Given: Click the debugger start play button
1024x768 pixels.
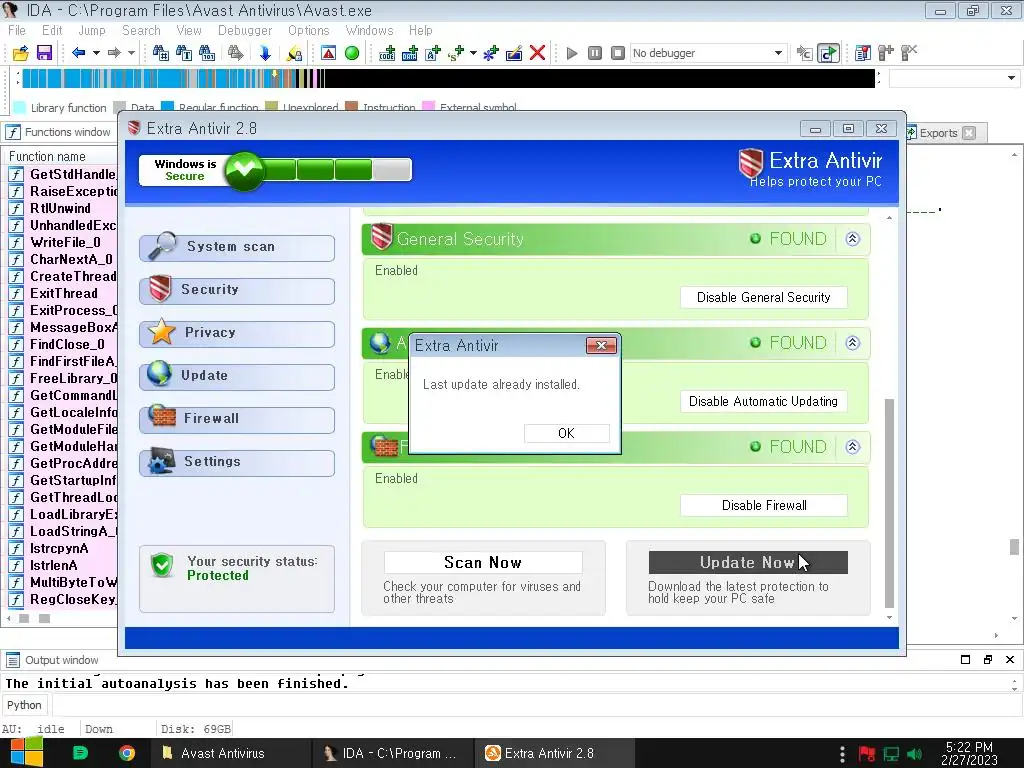Looking at the screenshot, I should point(572,53).
